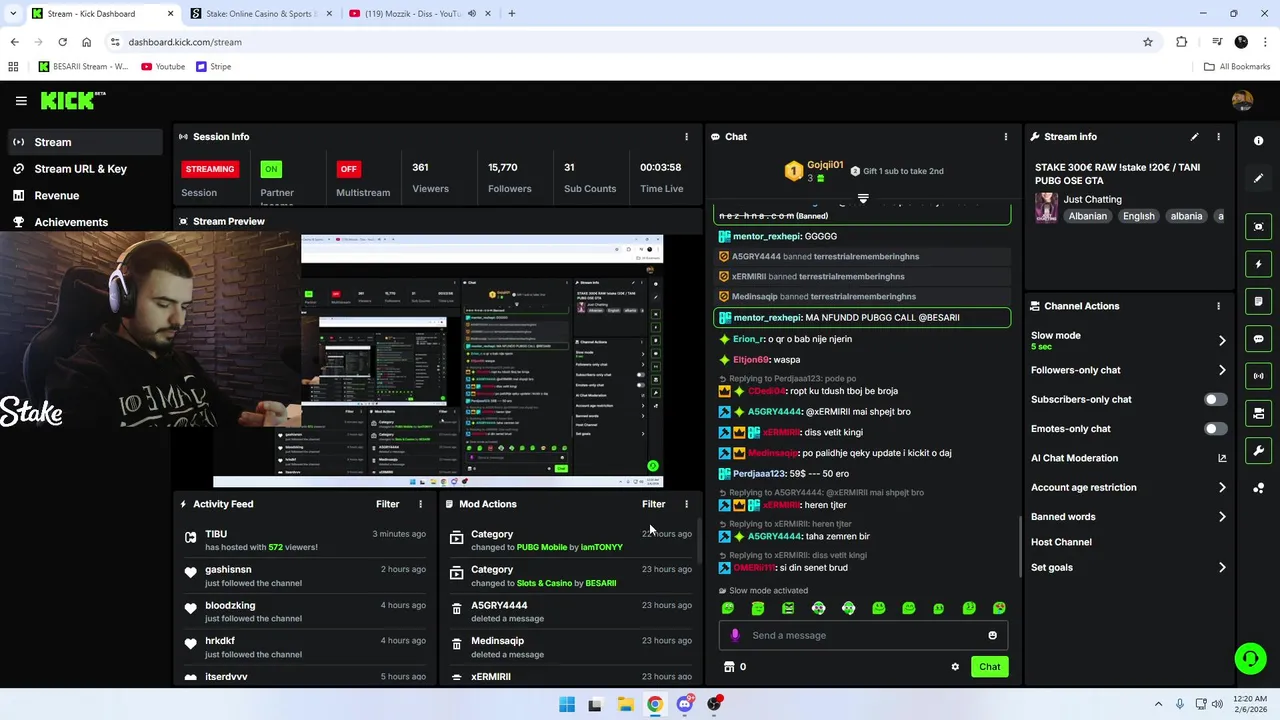This screenshot has width=1280, height=720.
Task: Click mentor_rexhepi's MA NFUNDD PUBGG CALL message
Action: 862,318
